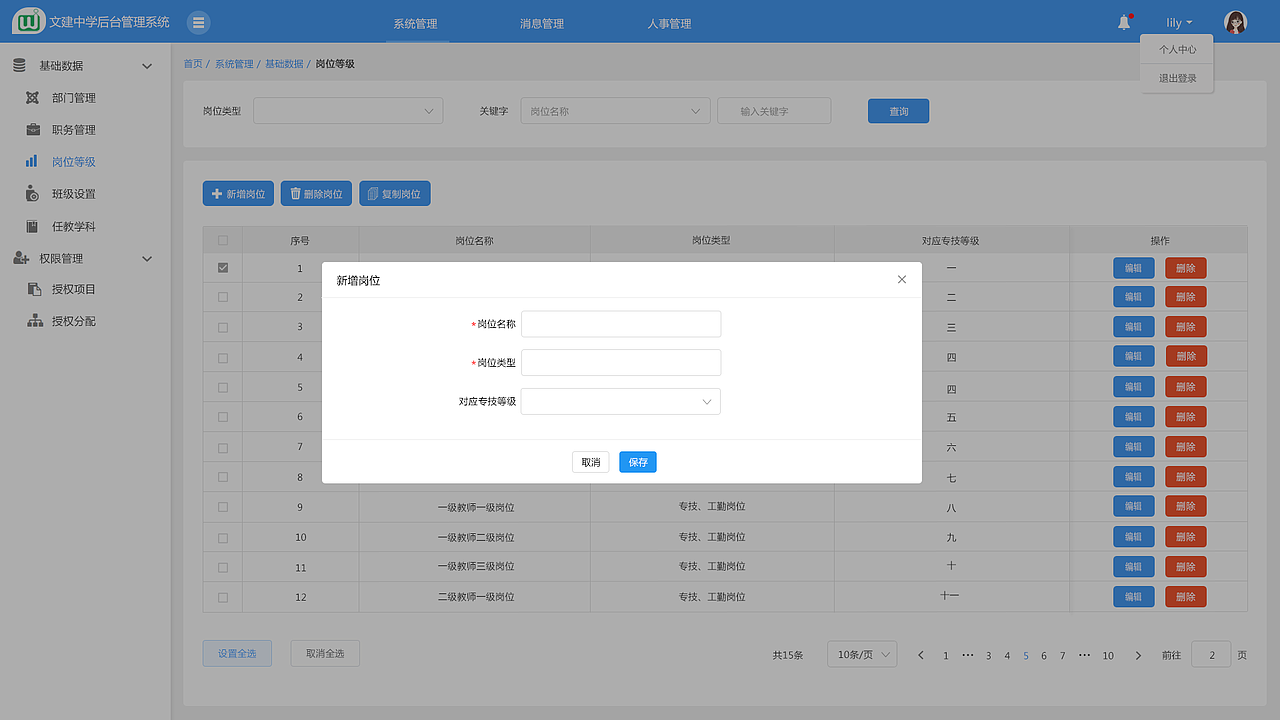Open the notification bell
Image resolution: width=1280 pixels, height=720 pixels.
1123,21
